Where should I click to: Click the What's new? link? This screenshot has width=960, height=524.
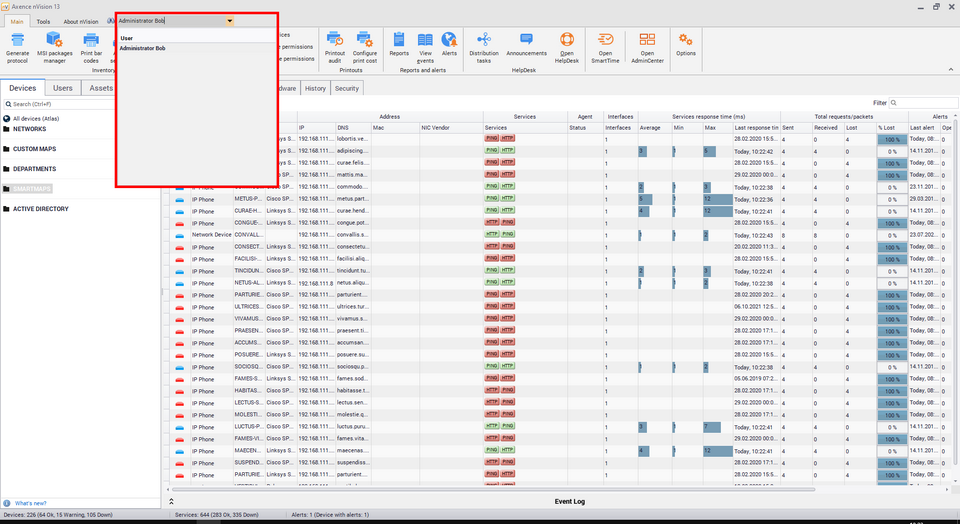pos(30,503)
